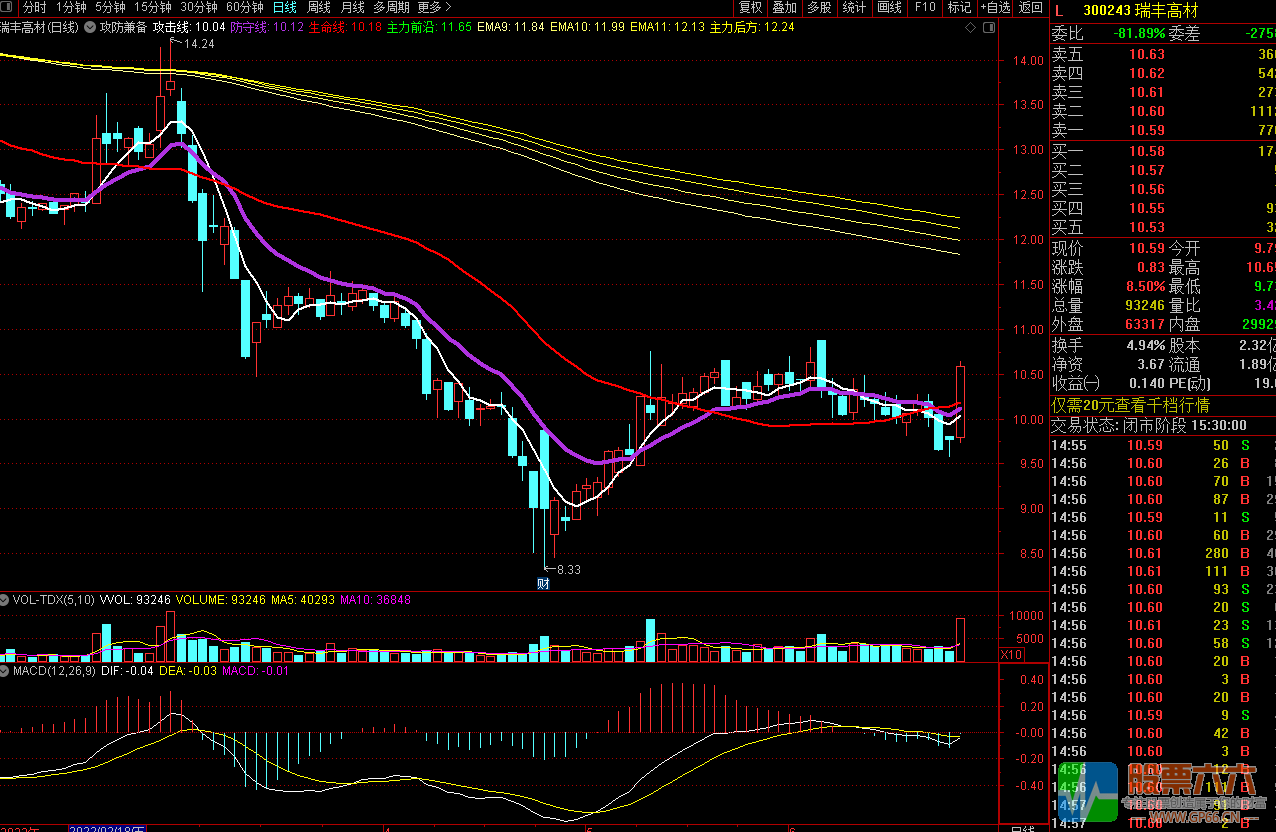Select the 5分钟 period tab

click(x=111, y=7)
